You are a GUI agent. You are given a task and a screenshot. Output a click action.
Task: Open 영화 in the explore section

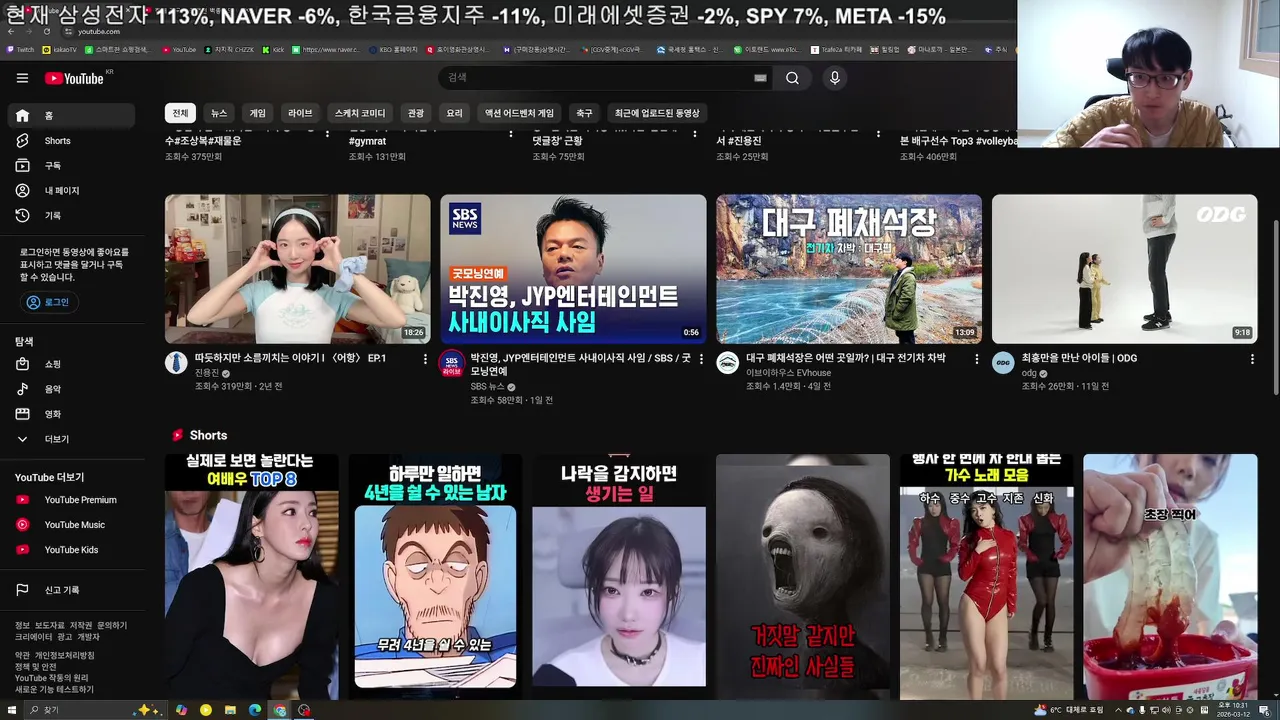(x=70, y=414)
